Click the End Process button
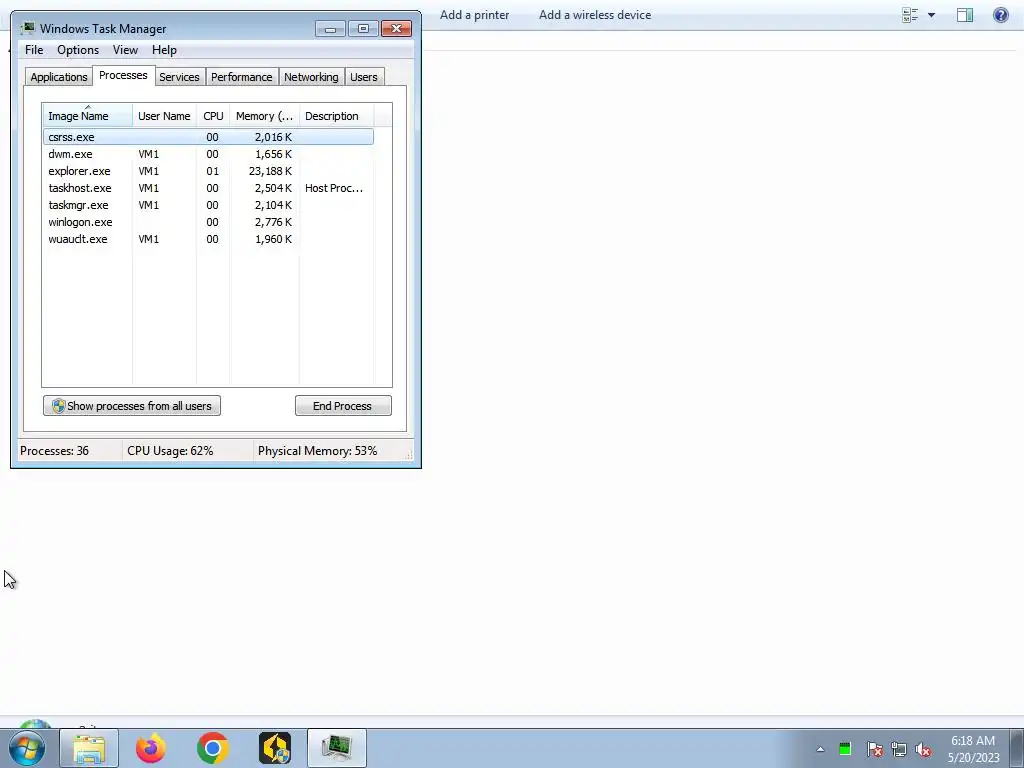Image resolution: width=1024 pixels, height=768 pixels. tap(343, 406)
